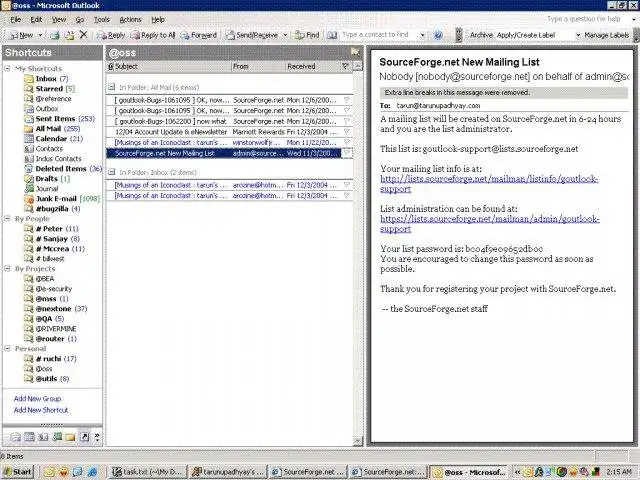Create a new mail message with New
640x480 pixels.
[21, 35]
